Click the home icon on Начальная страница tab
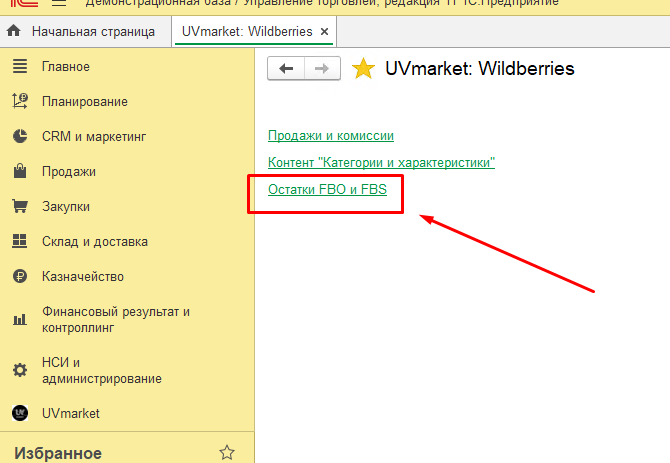This screenshot has width=670, height=463. tap(14, 31)
